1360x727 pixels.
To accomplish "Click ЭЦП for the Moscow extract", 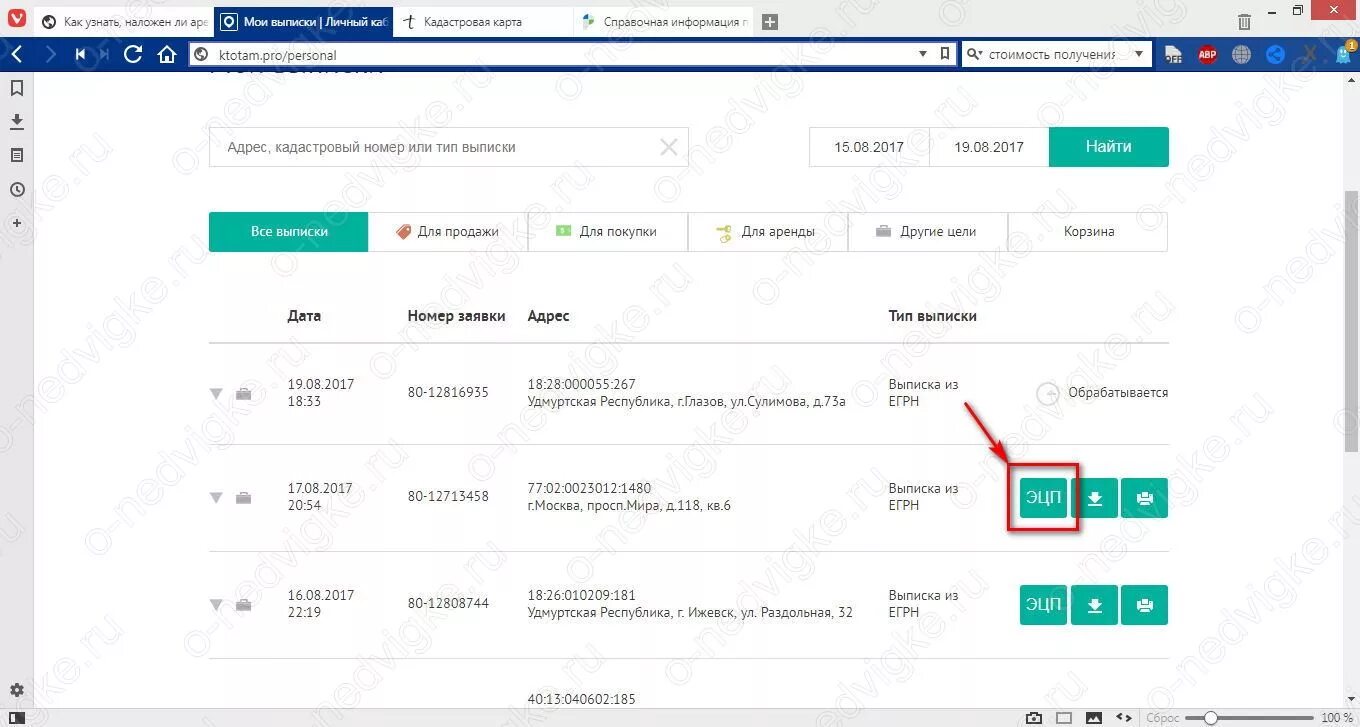I will pyautogui.click(x=1043, y=498).
